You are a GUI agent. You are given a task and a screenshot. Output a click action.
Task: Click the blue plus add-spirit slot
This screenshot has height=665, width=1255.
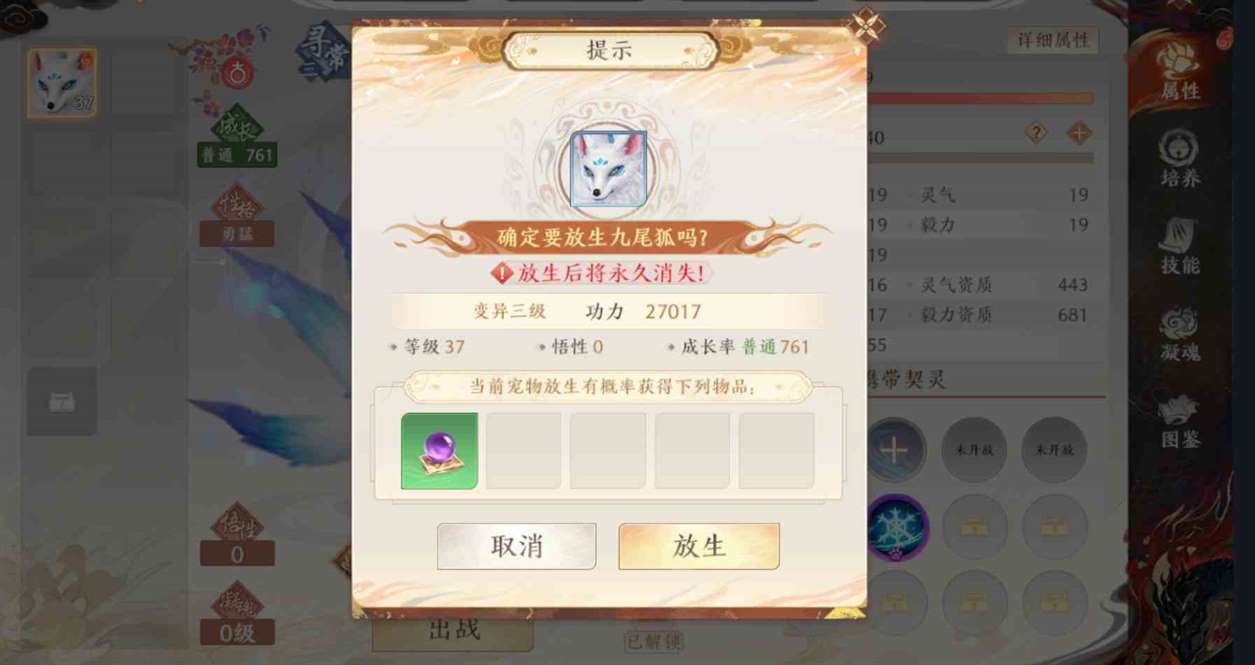tap(894, 450)
